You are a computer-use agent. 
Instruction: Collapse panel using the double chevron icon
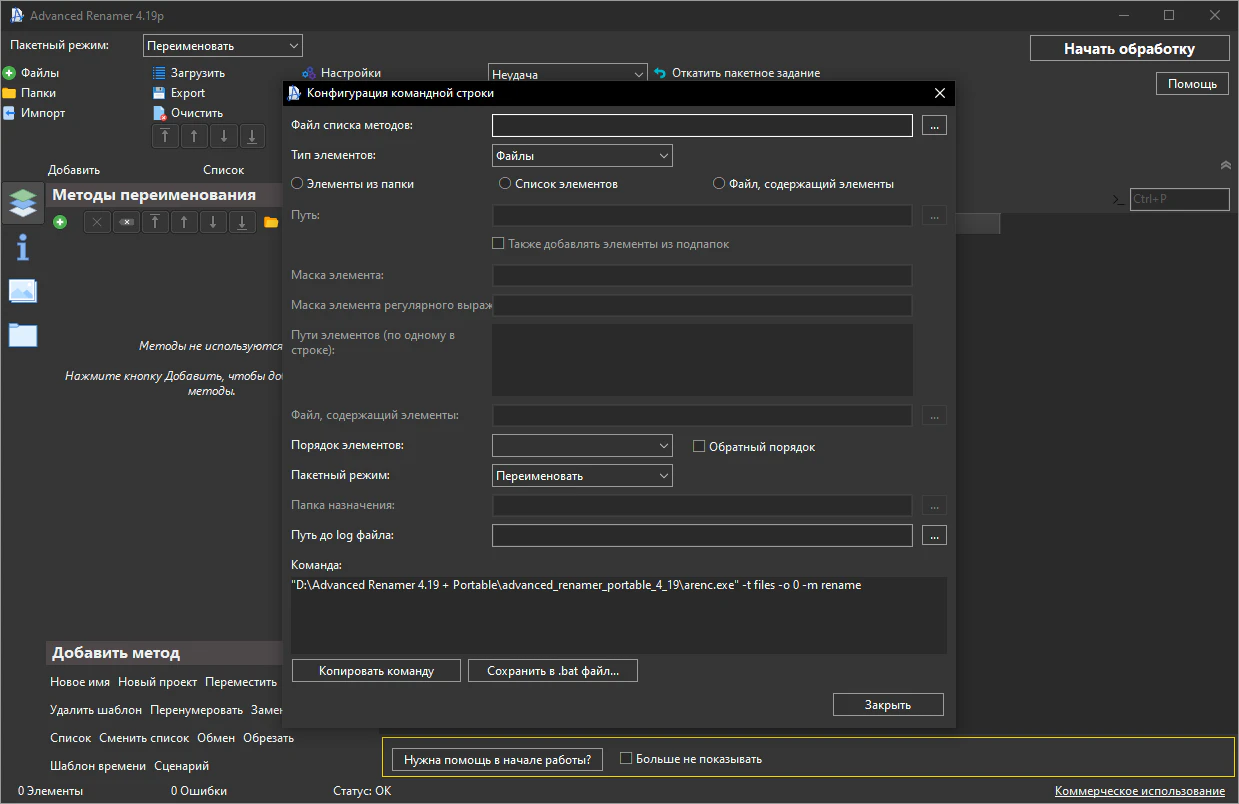coord(1226,165)
